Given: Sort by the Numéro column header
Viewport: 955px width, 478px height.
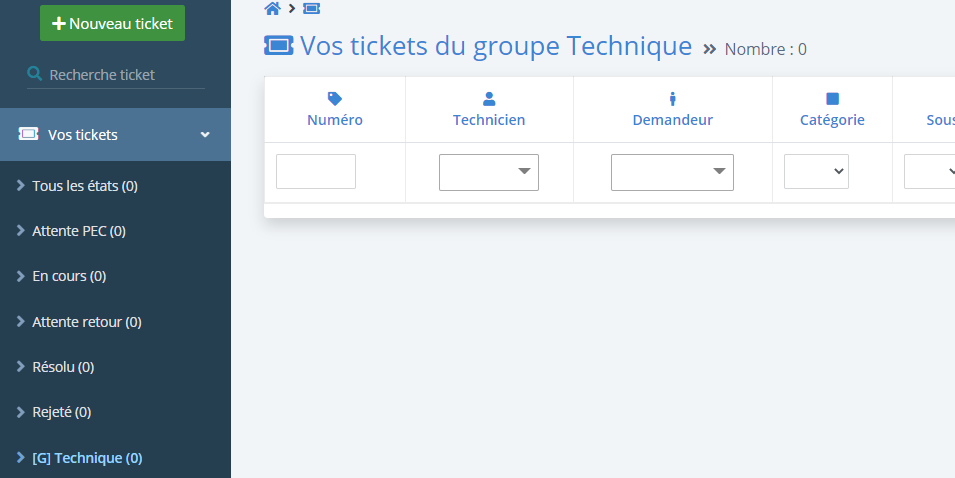Looking at the screenshot, I should click(334, 120).
